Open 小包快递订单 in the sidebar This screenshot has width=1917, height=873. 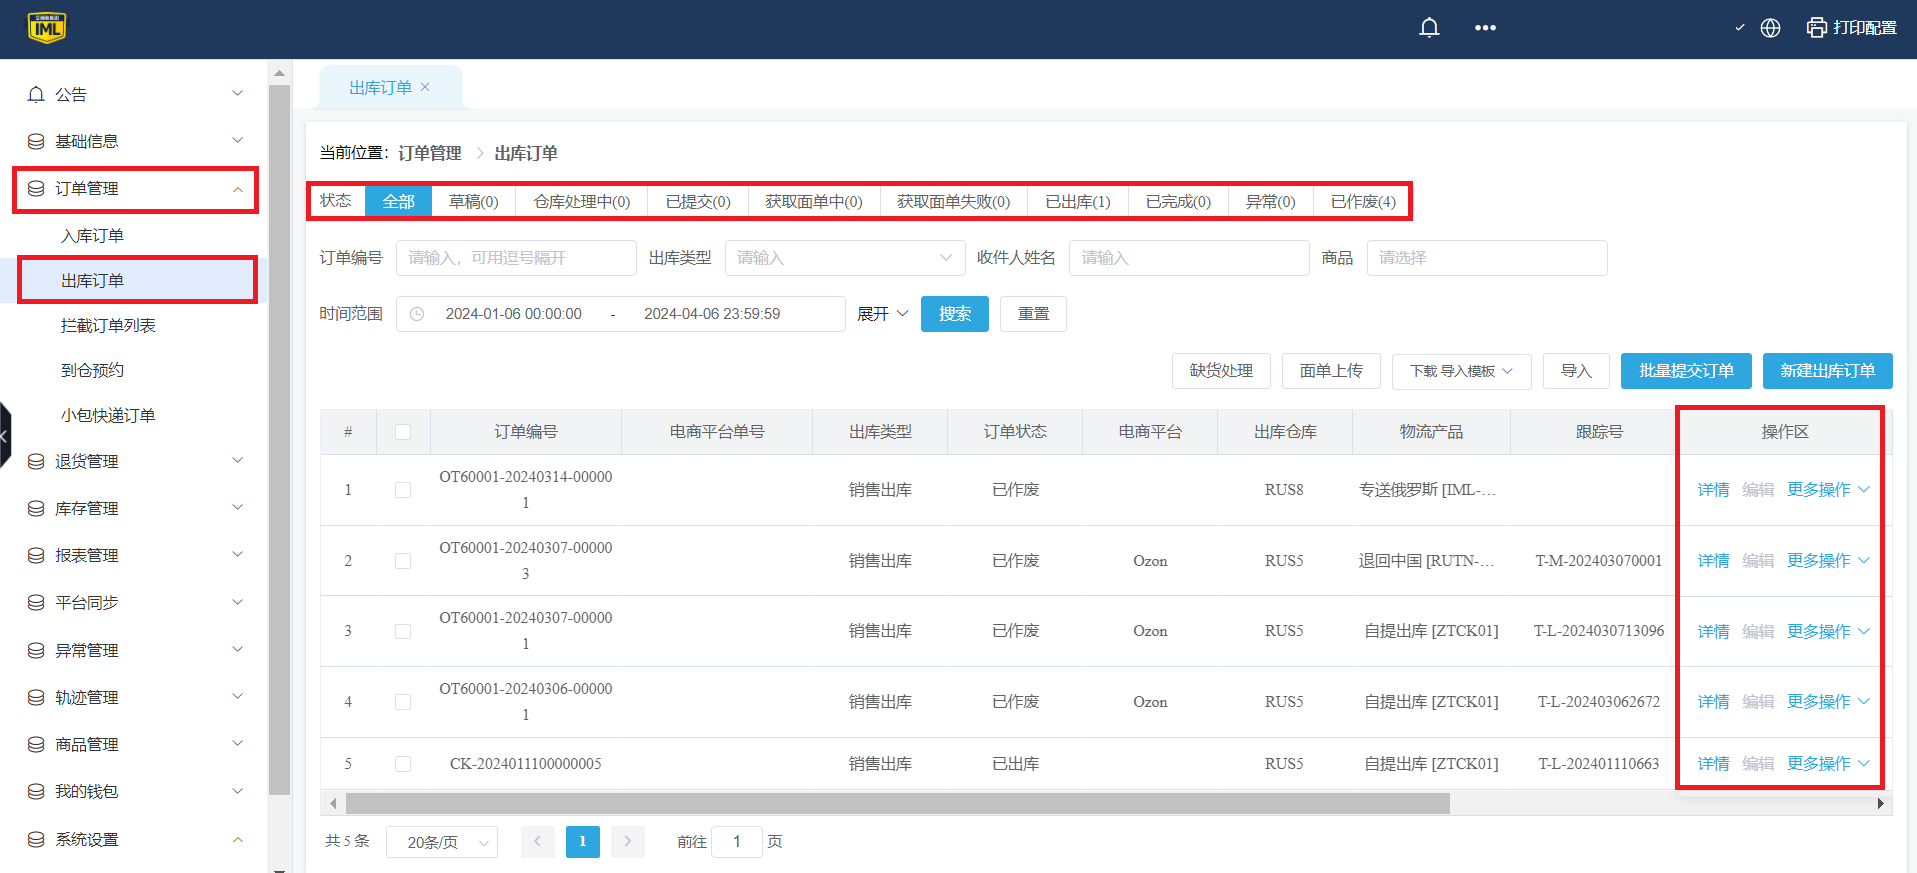point(108,416)
